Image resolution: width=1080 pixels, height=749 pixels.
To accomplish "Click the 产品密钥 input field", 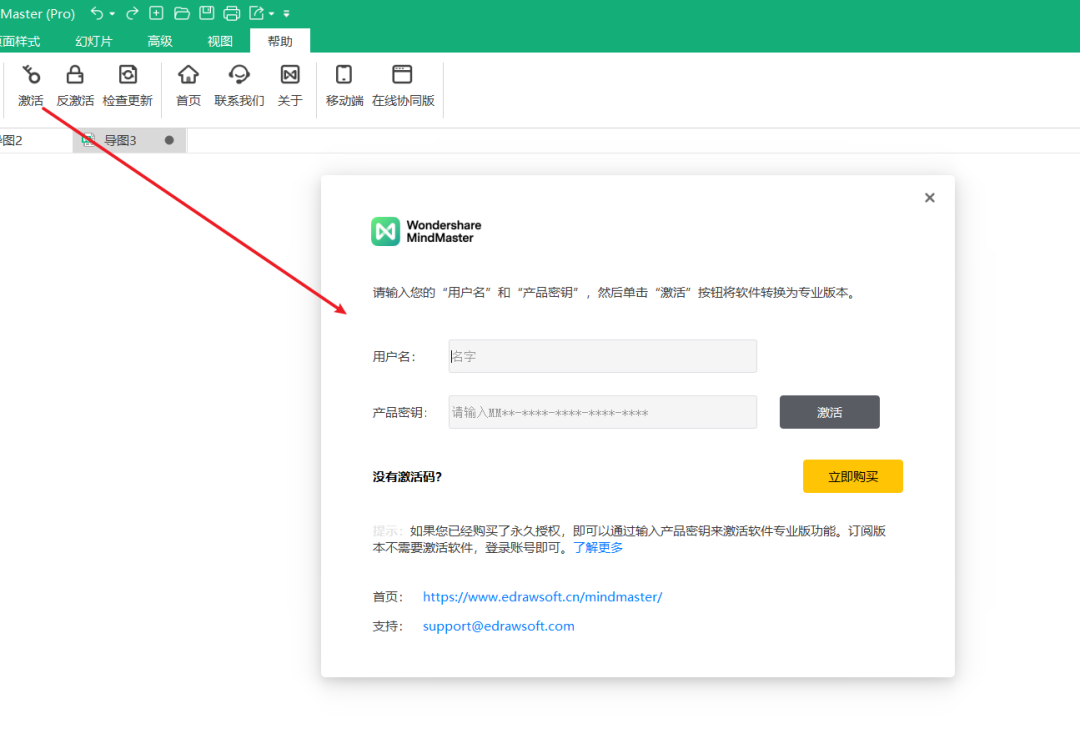I will point(603,412).
